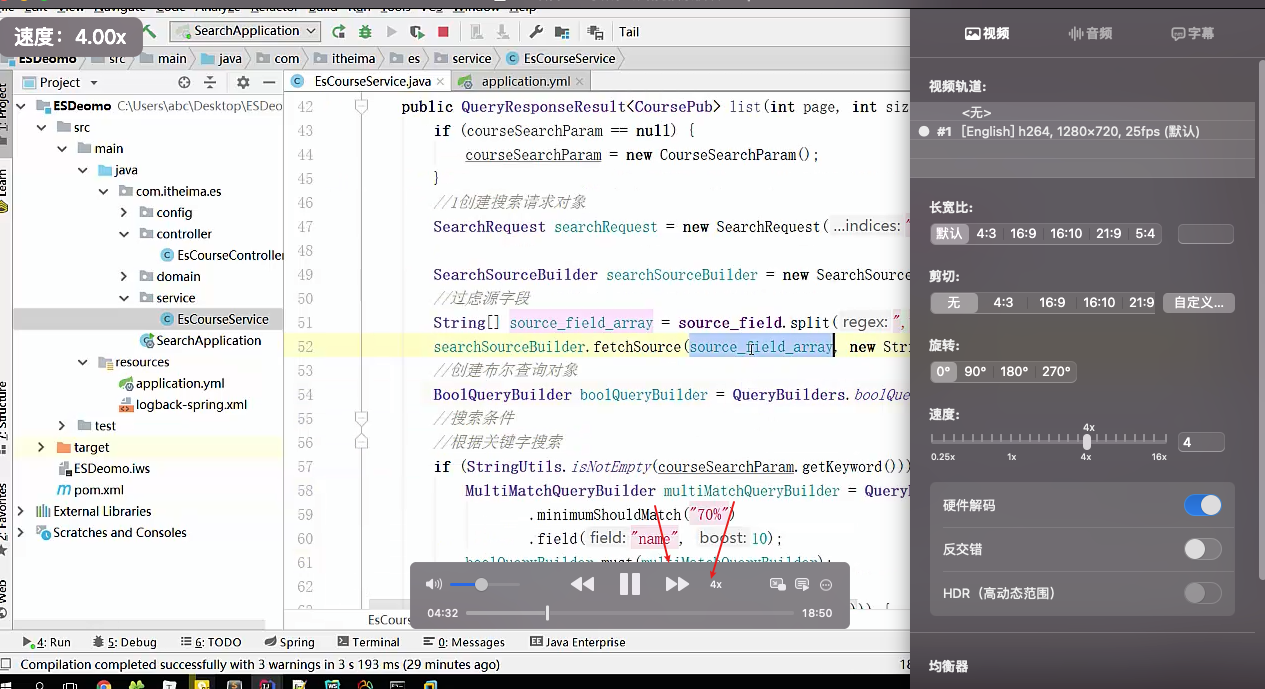Switch to the 音频 audio tab

click(1090, 33)
